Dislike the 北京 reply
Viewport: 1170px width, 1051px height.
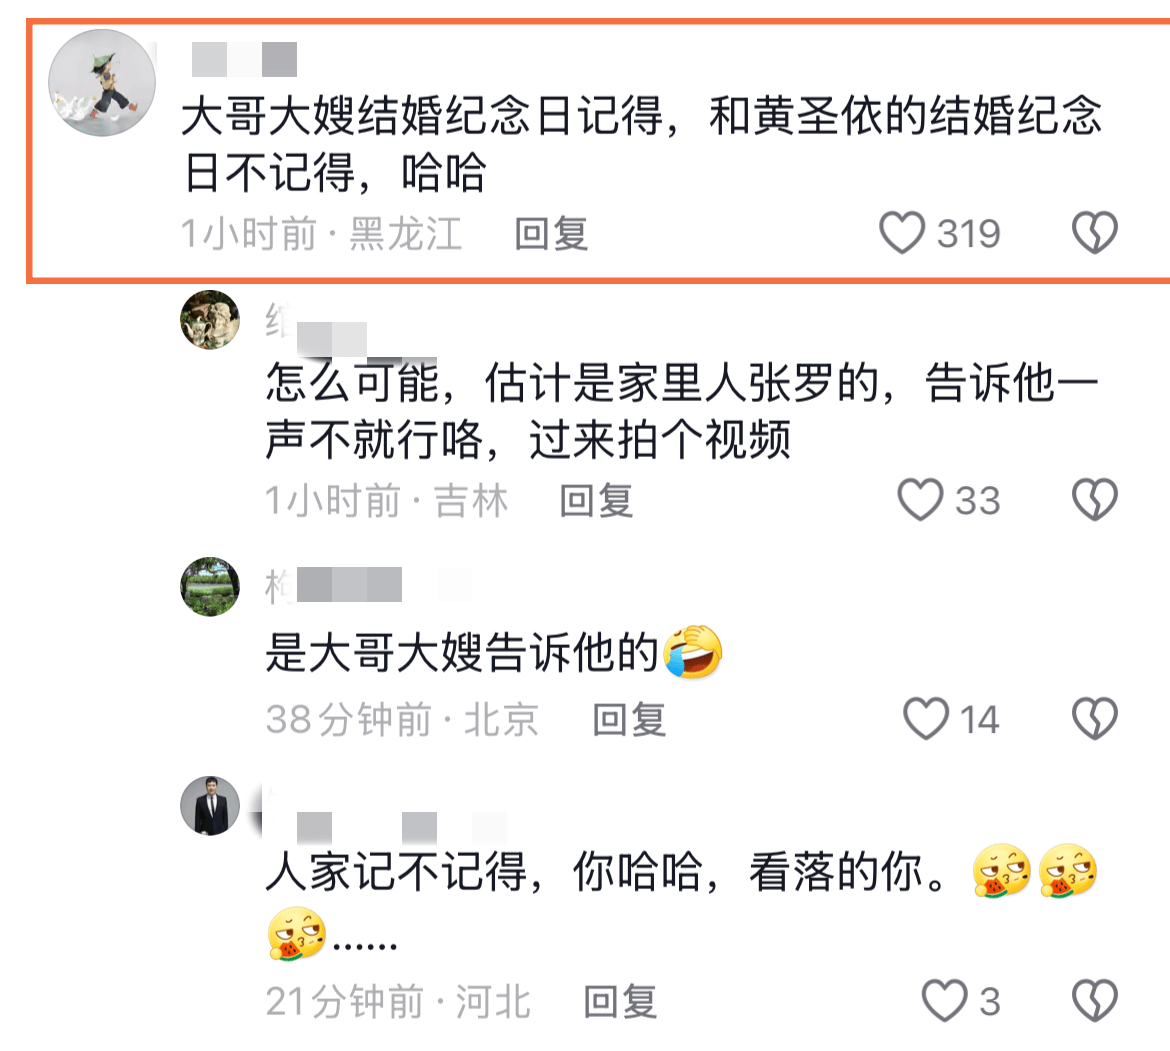[x=1095, y=719]
